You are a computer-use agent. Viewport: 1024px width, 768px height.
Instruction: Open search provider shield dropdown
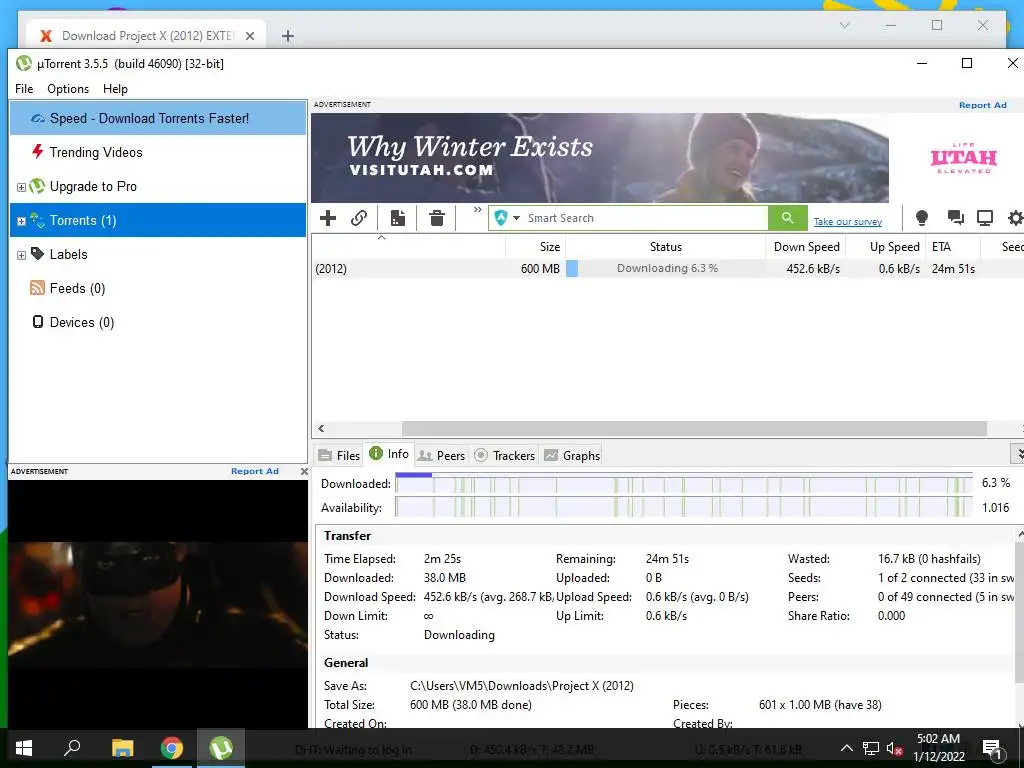pos(507,218)
